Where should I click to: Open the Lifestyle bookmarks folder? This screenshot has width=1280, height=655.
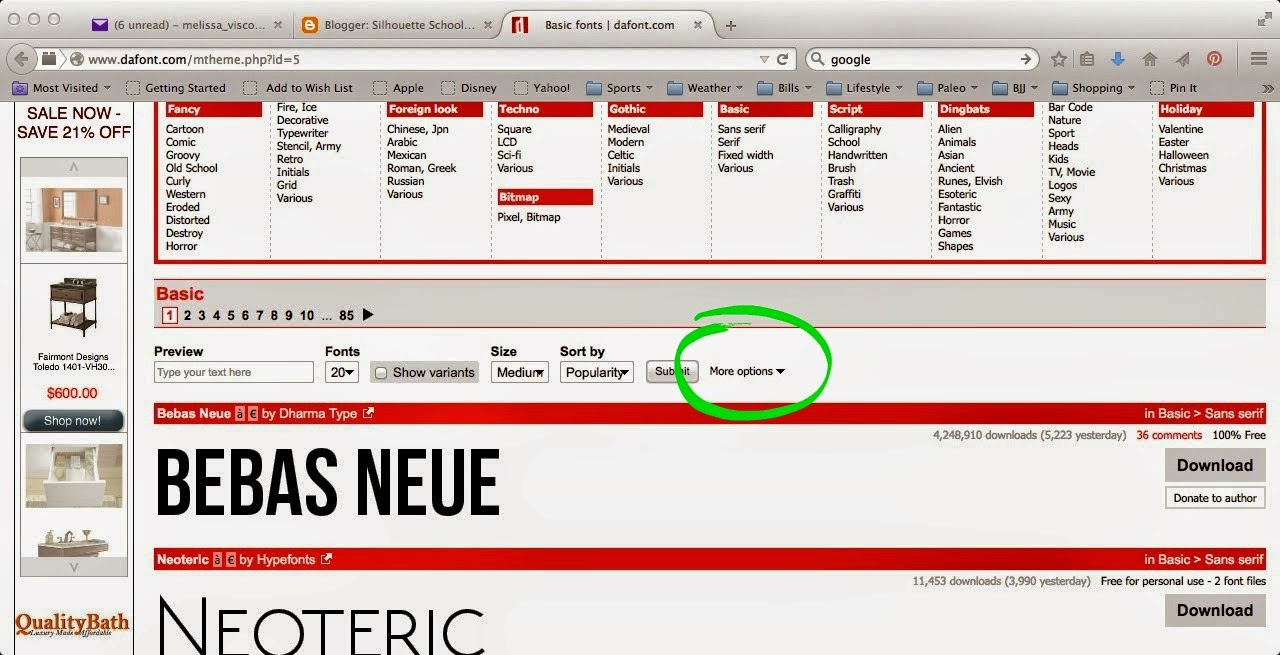[x=864, y=88]
